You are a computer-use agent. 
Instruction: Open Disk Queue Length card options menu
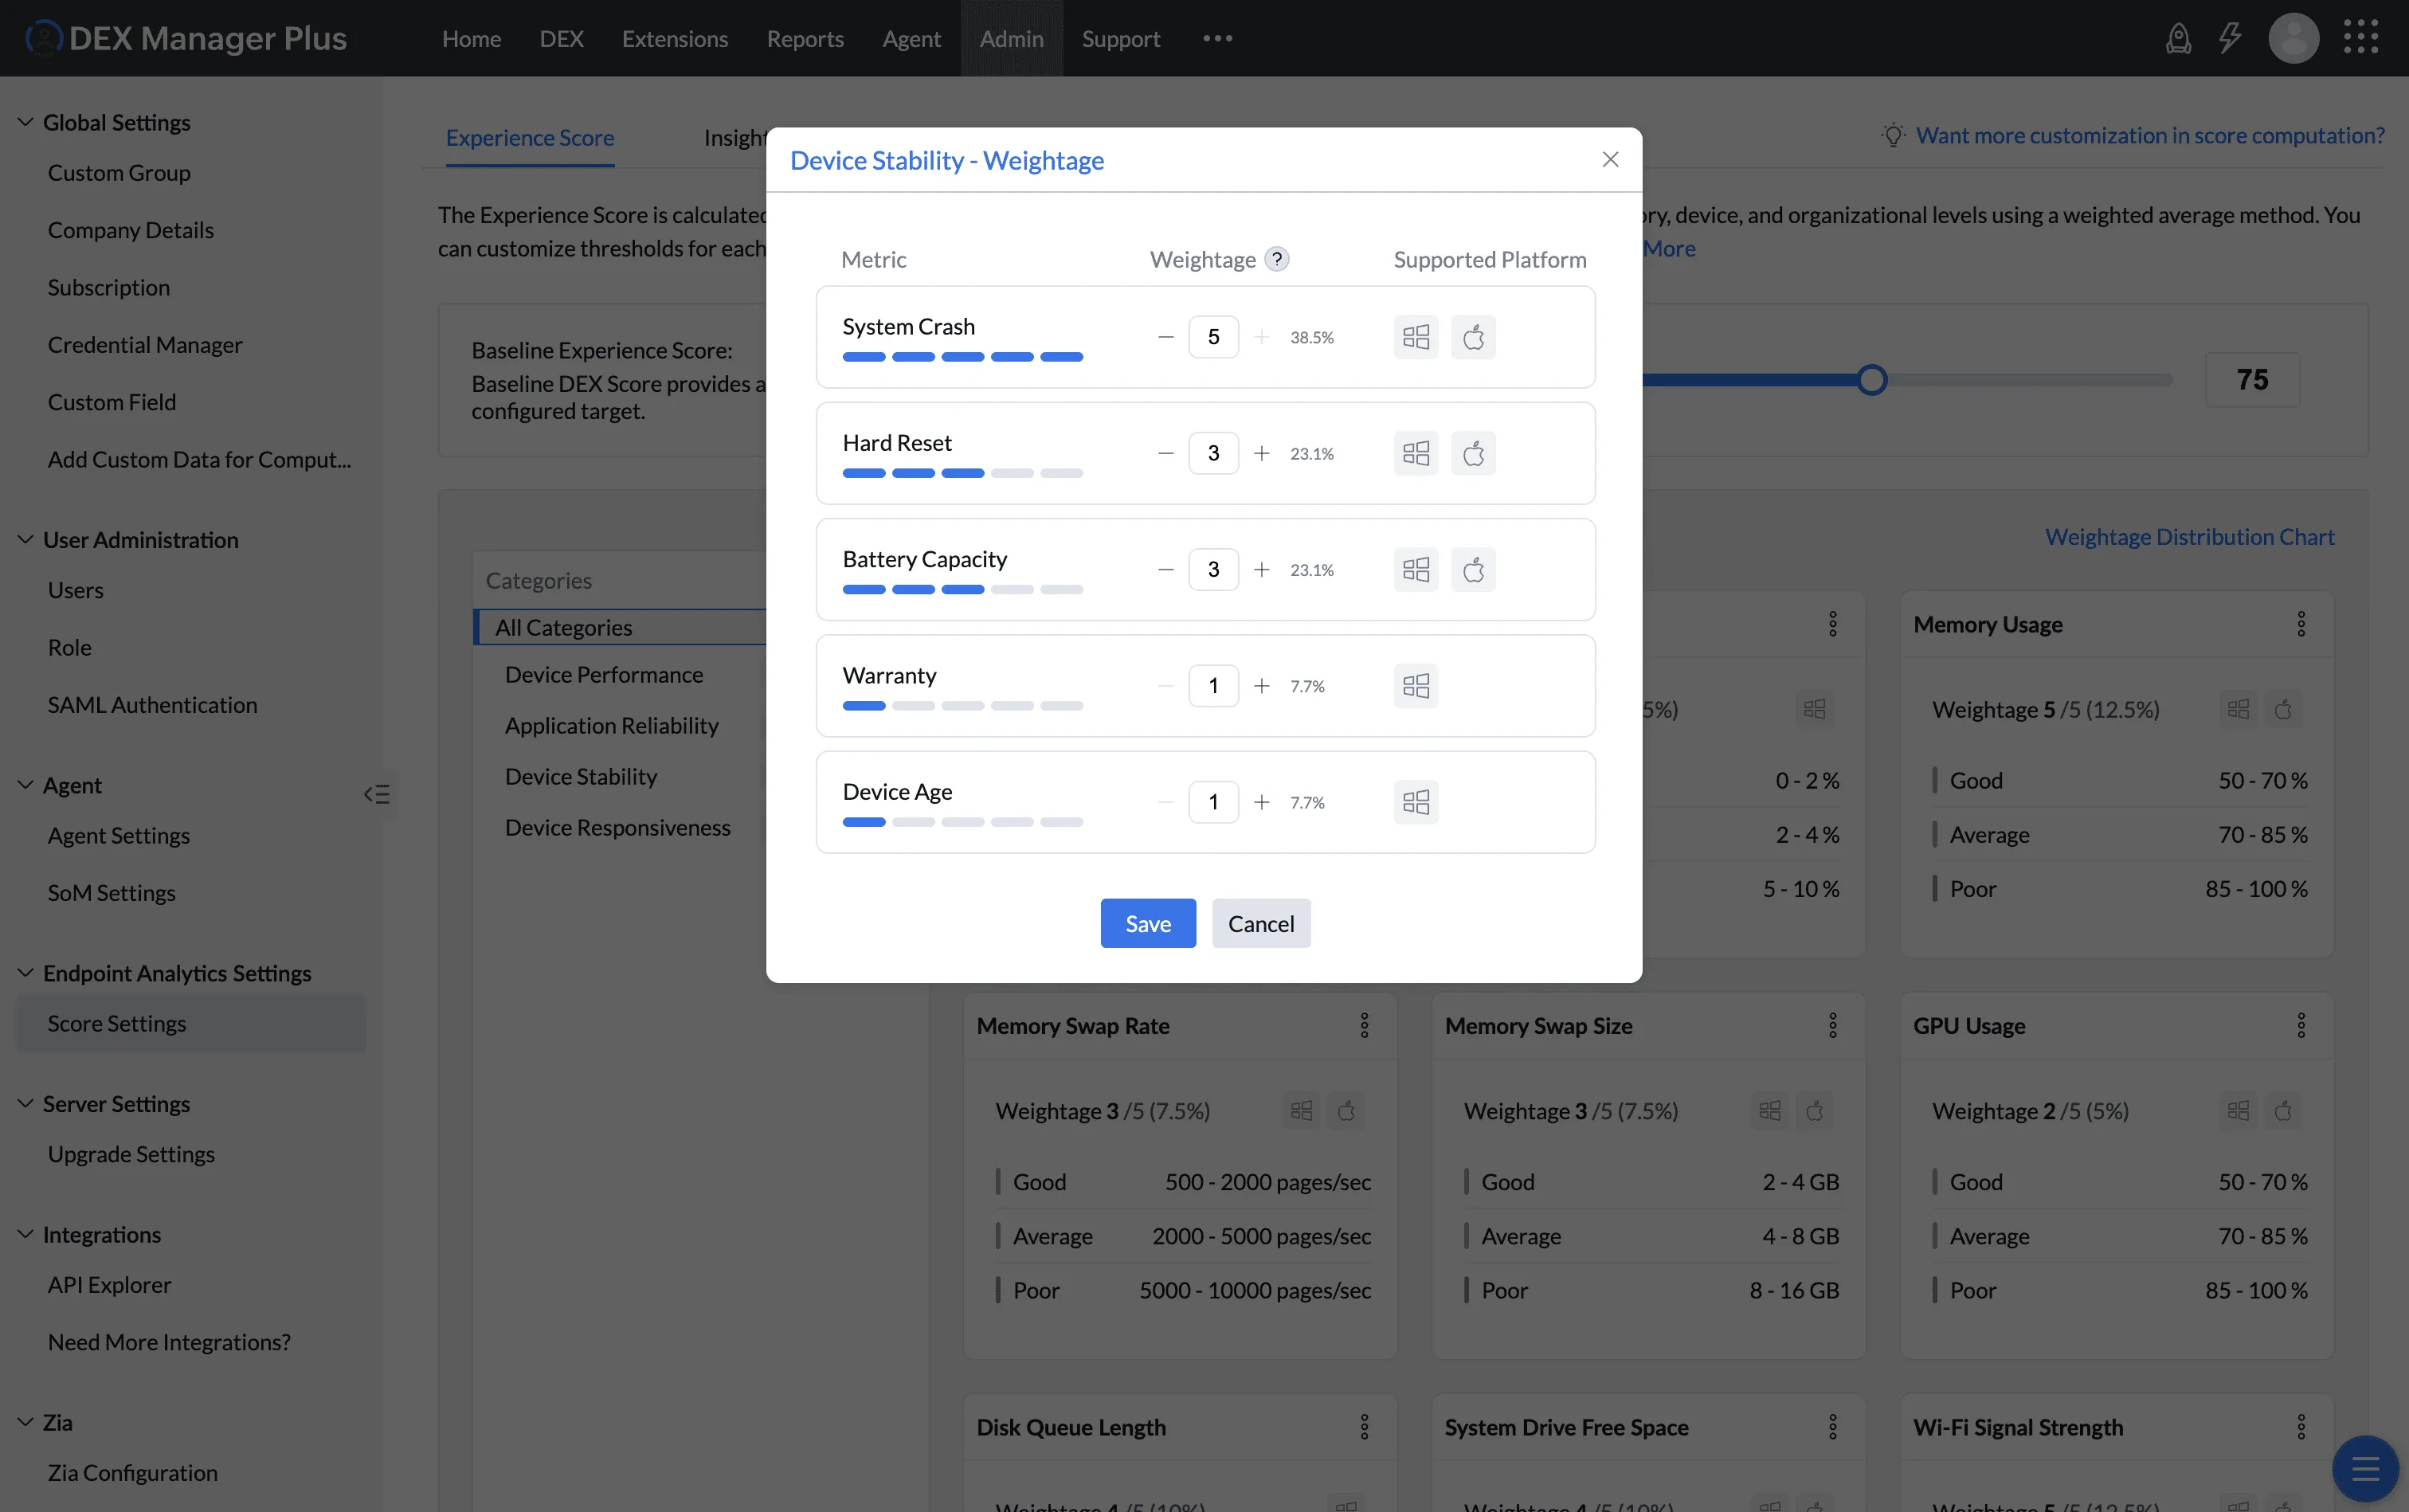(x=1364, y=1427)
